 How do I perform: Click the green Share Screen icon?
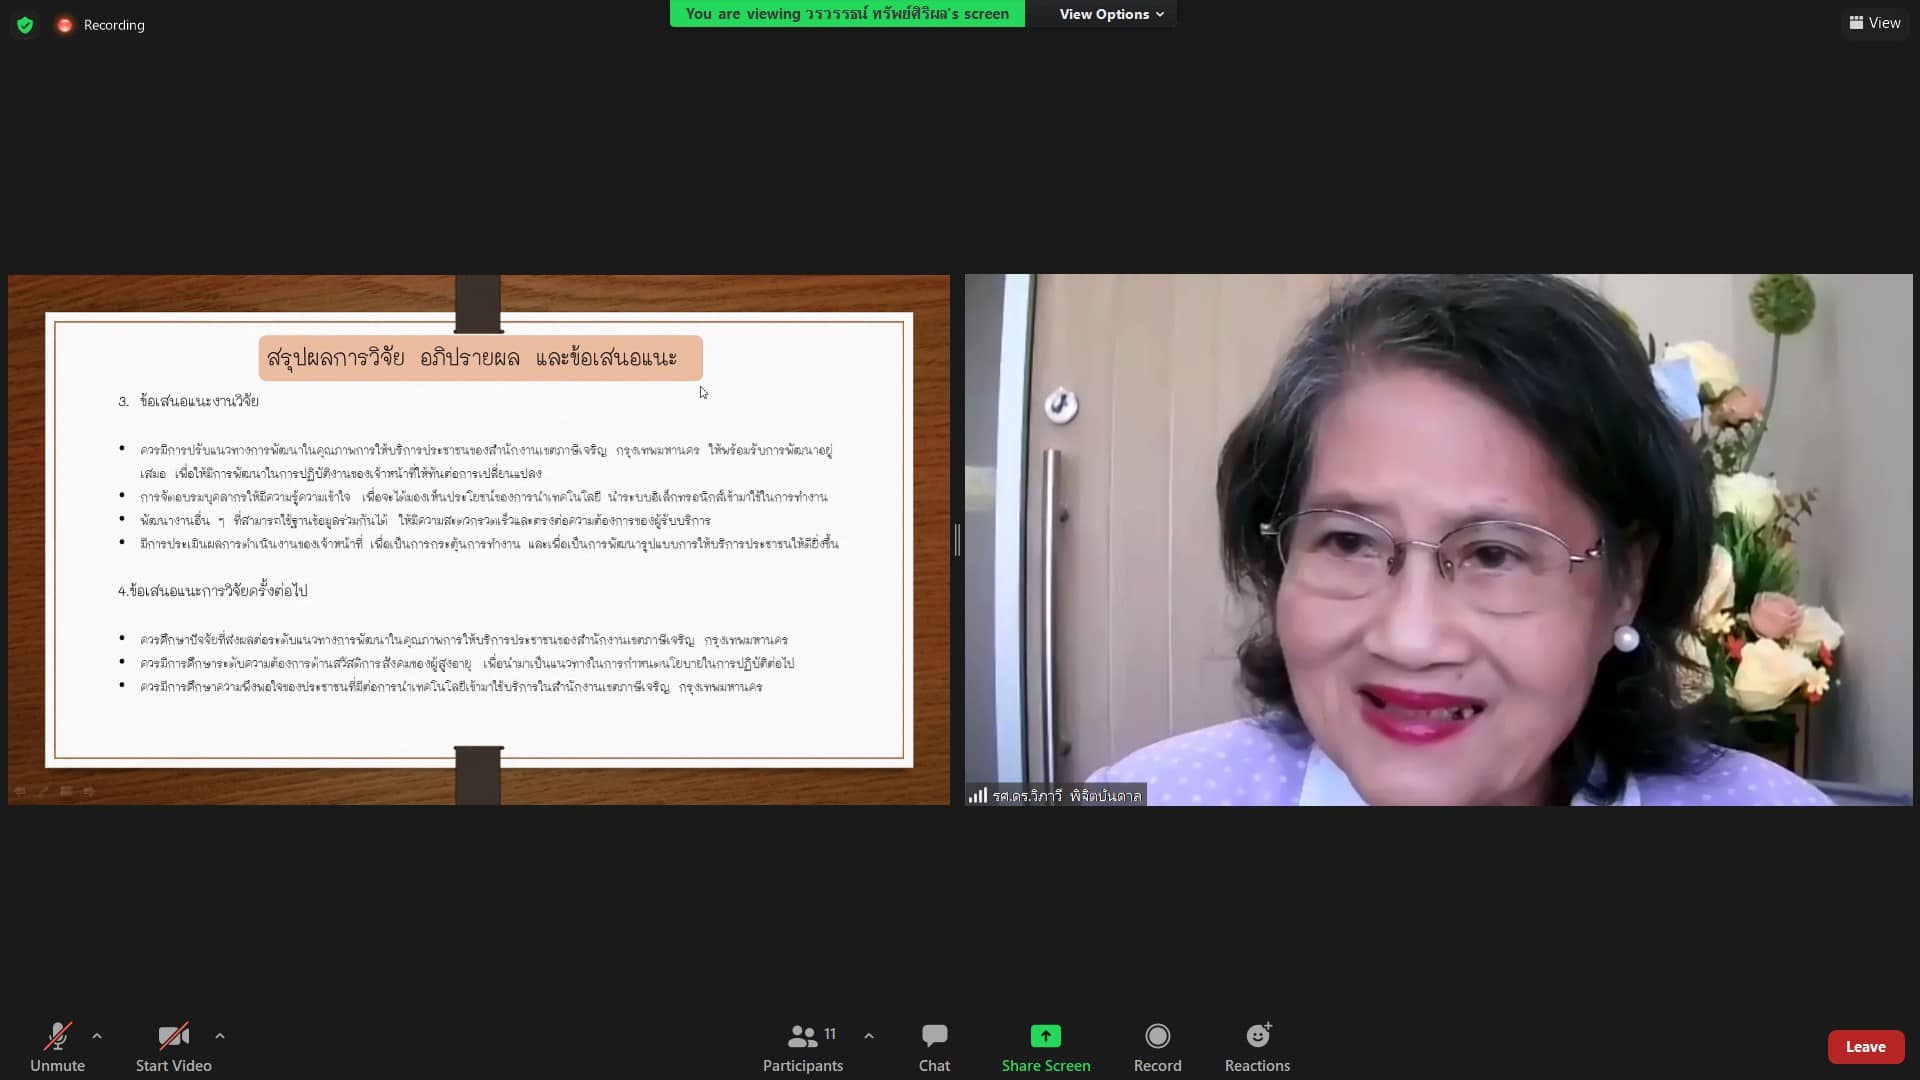[1045, 1036]
